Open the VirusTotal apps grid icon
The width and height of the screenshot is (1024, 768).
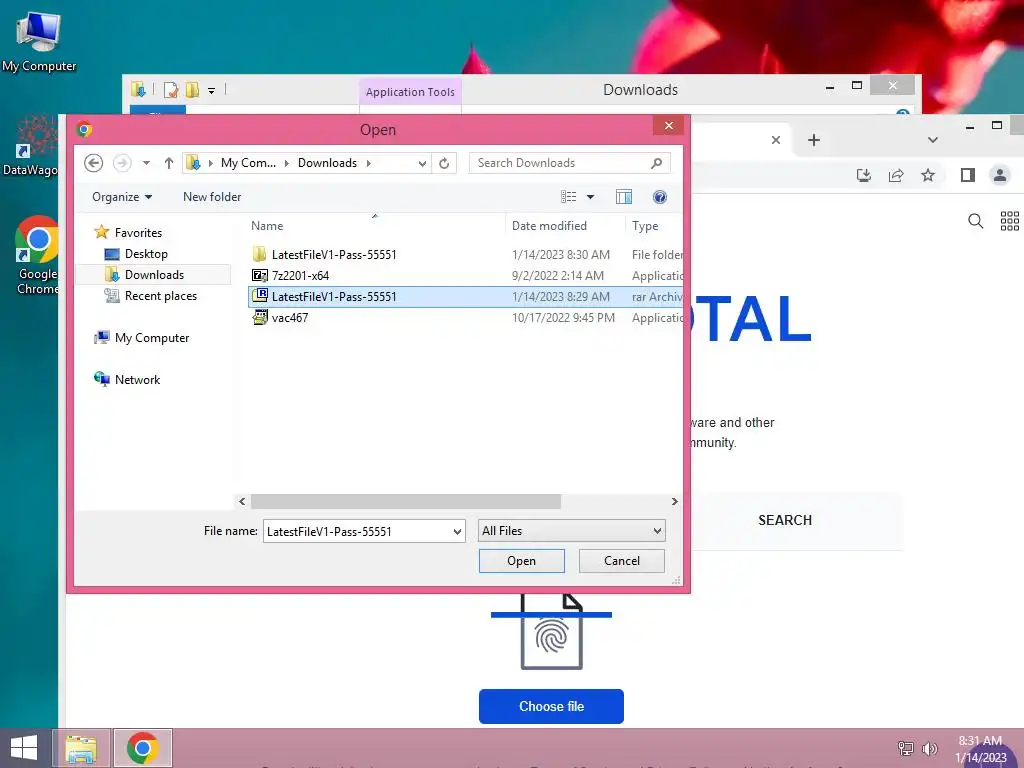(x=1010, y=221)
